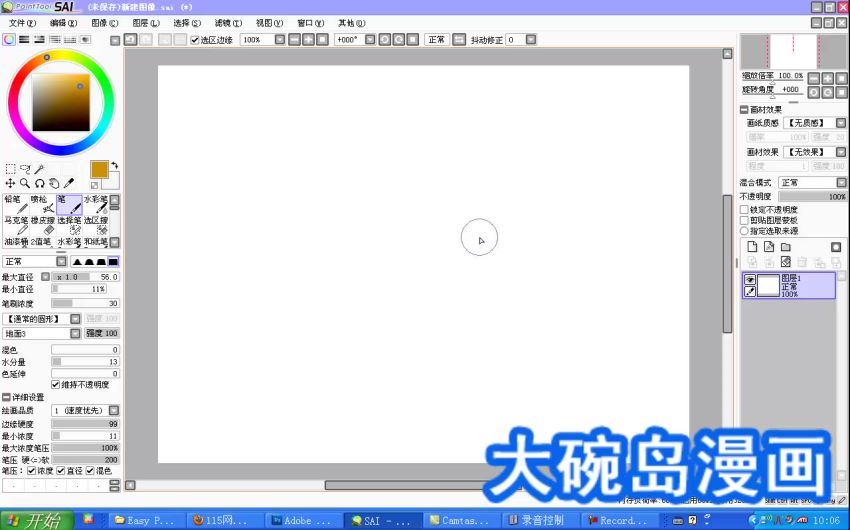Viewport: 850px width, 530px height.
Task: Open the 绘画品质 quality dropdown
Action: 114,410
